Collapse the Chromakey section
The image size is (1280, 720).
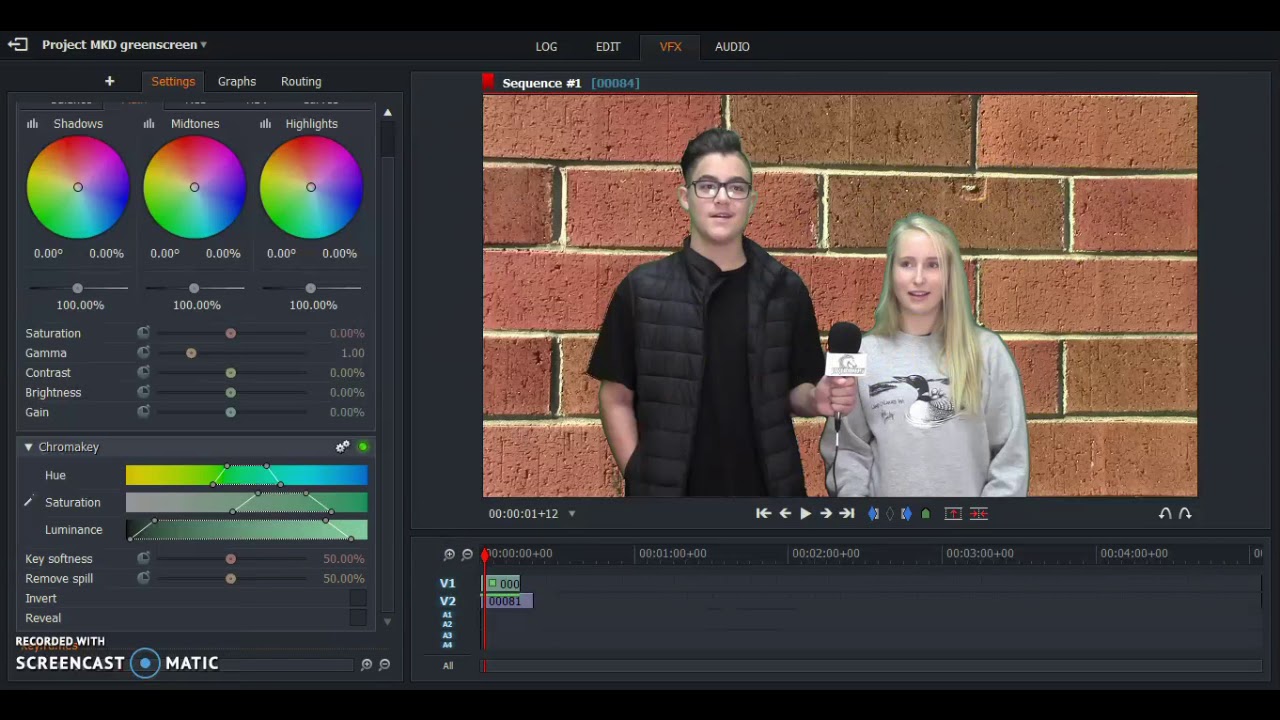(28, 447)
